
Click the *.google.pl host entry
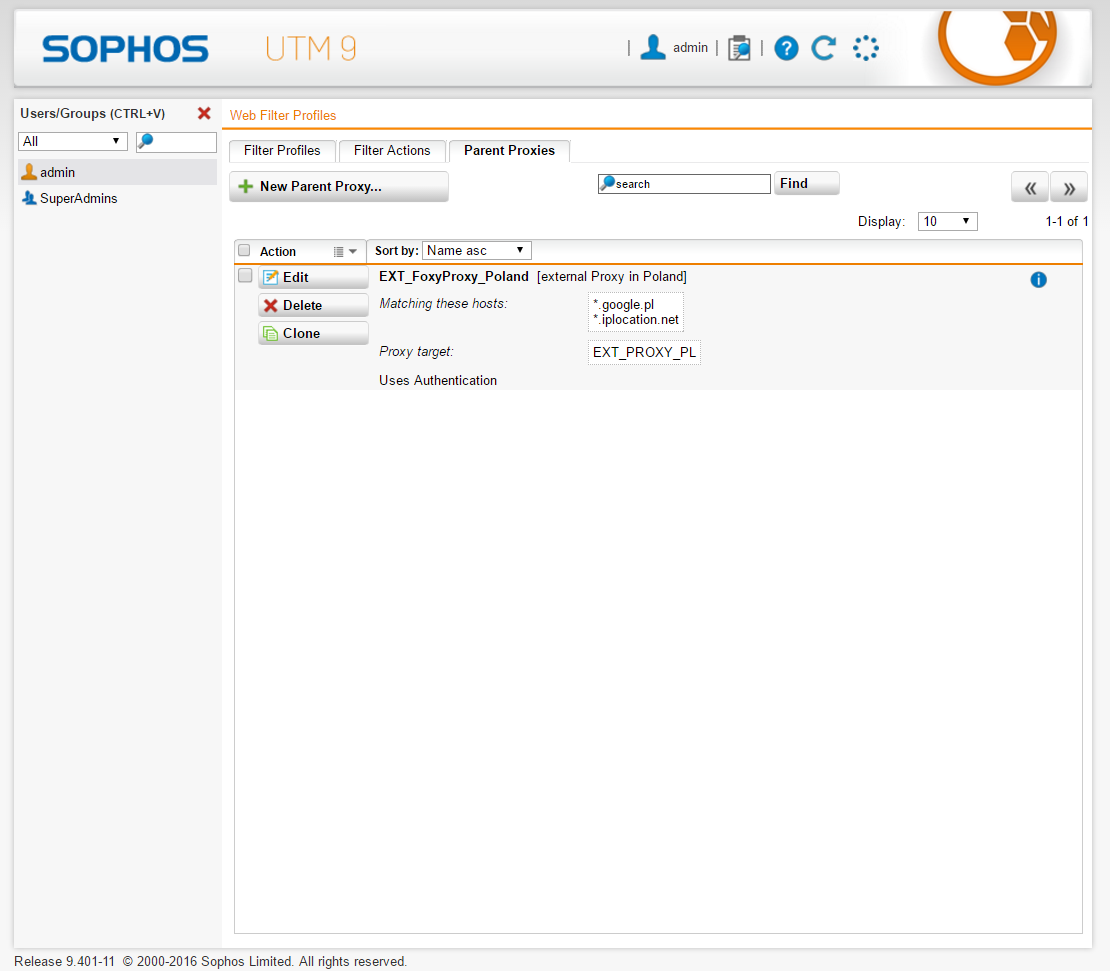(x=624, y=304)
